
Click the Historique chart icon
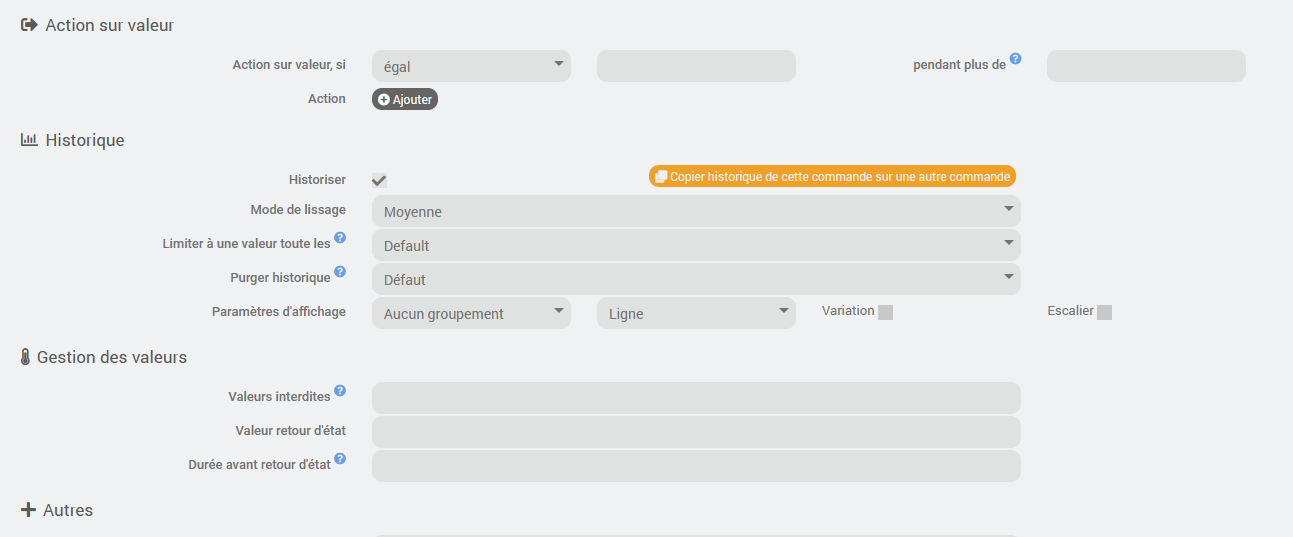click(29, 140)
